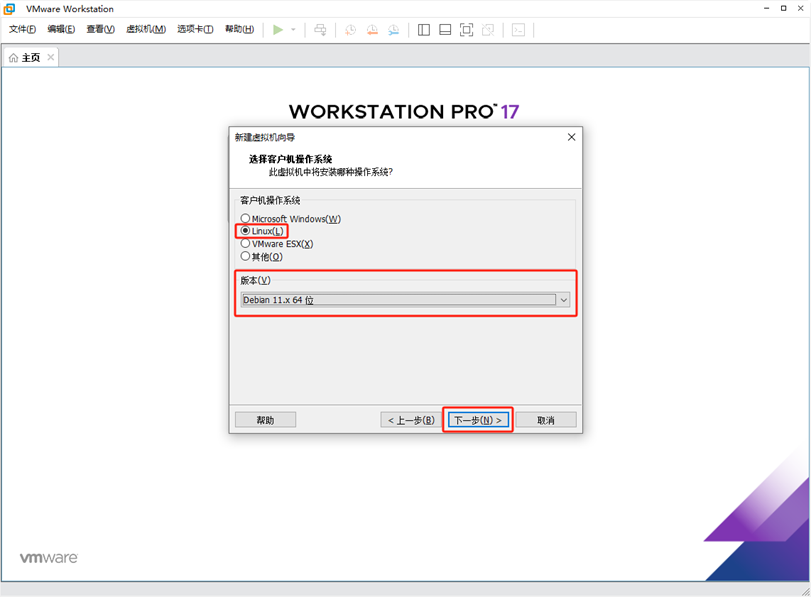
Task: Click the full screen mode icon
Action: (x=466, y=29)
